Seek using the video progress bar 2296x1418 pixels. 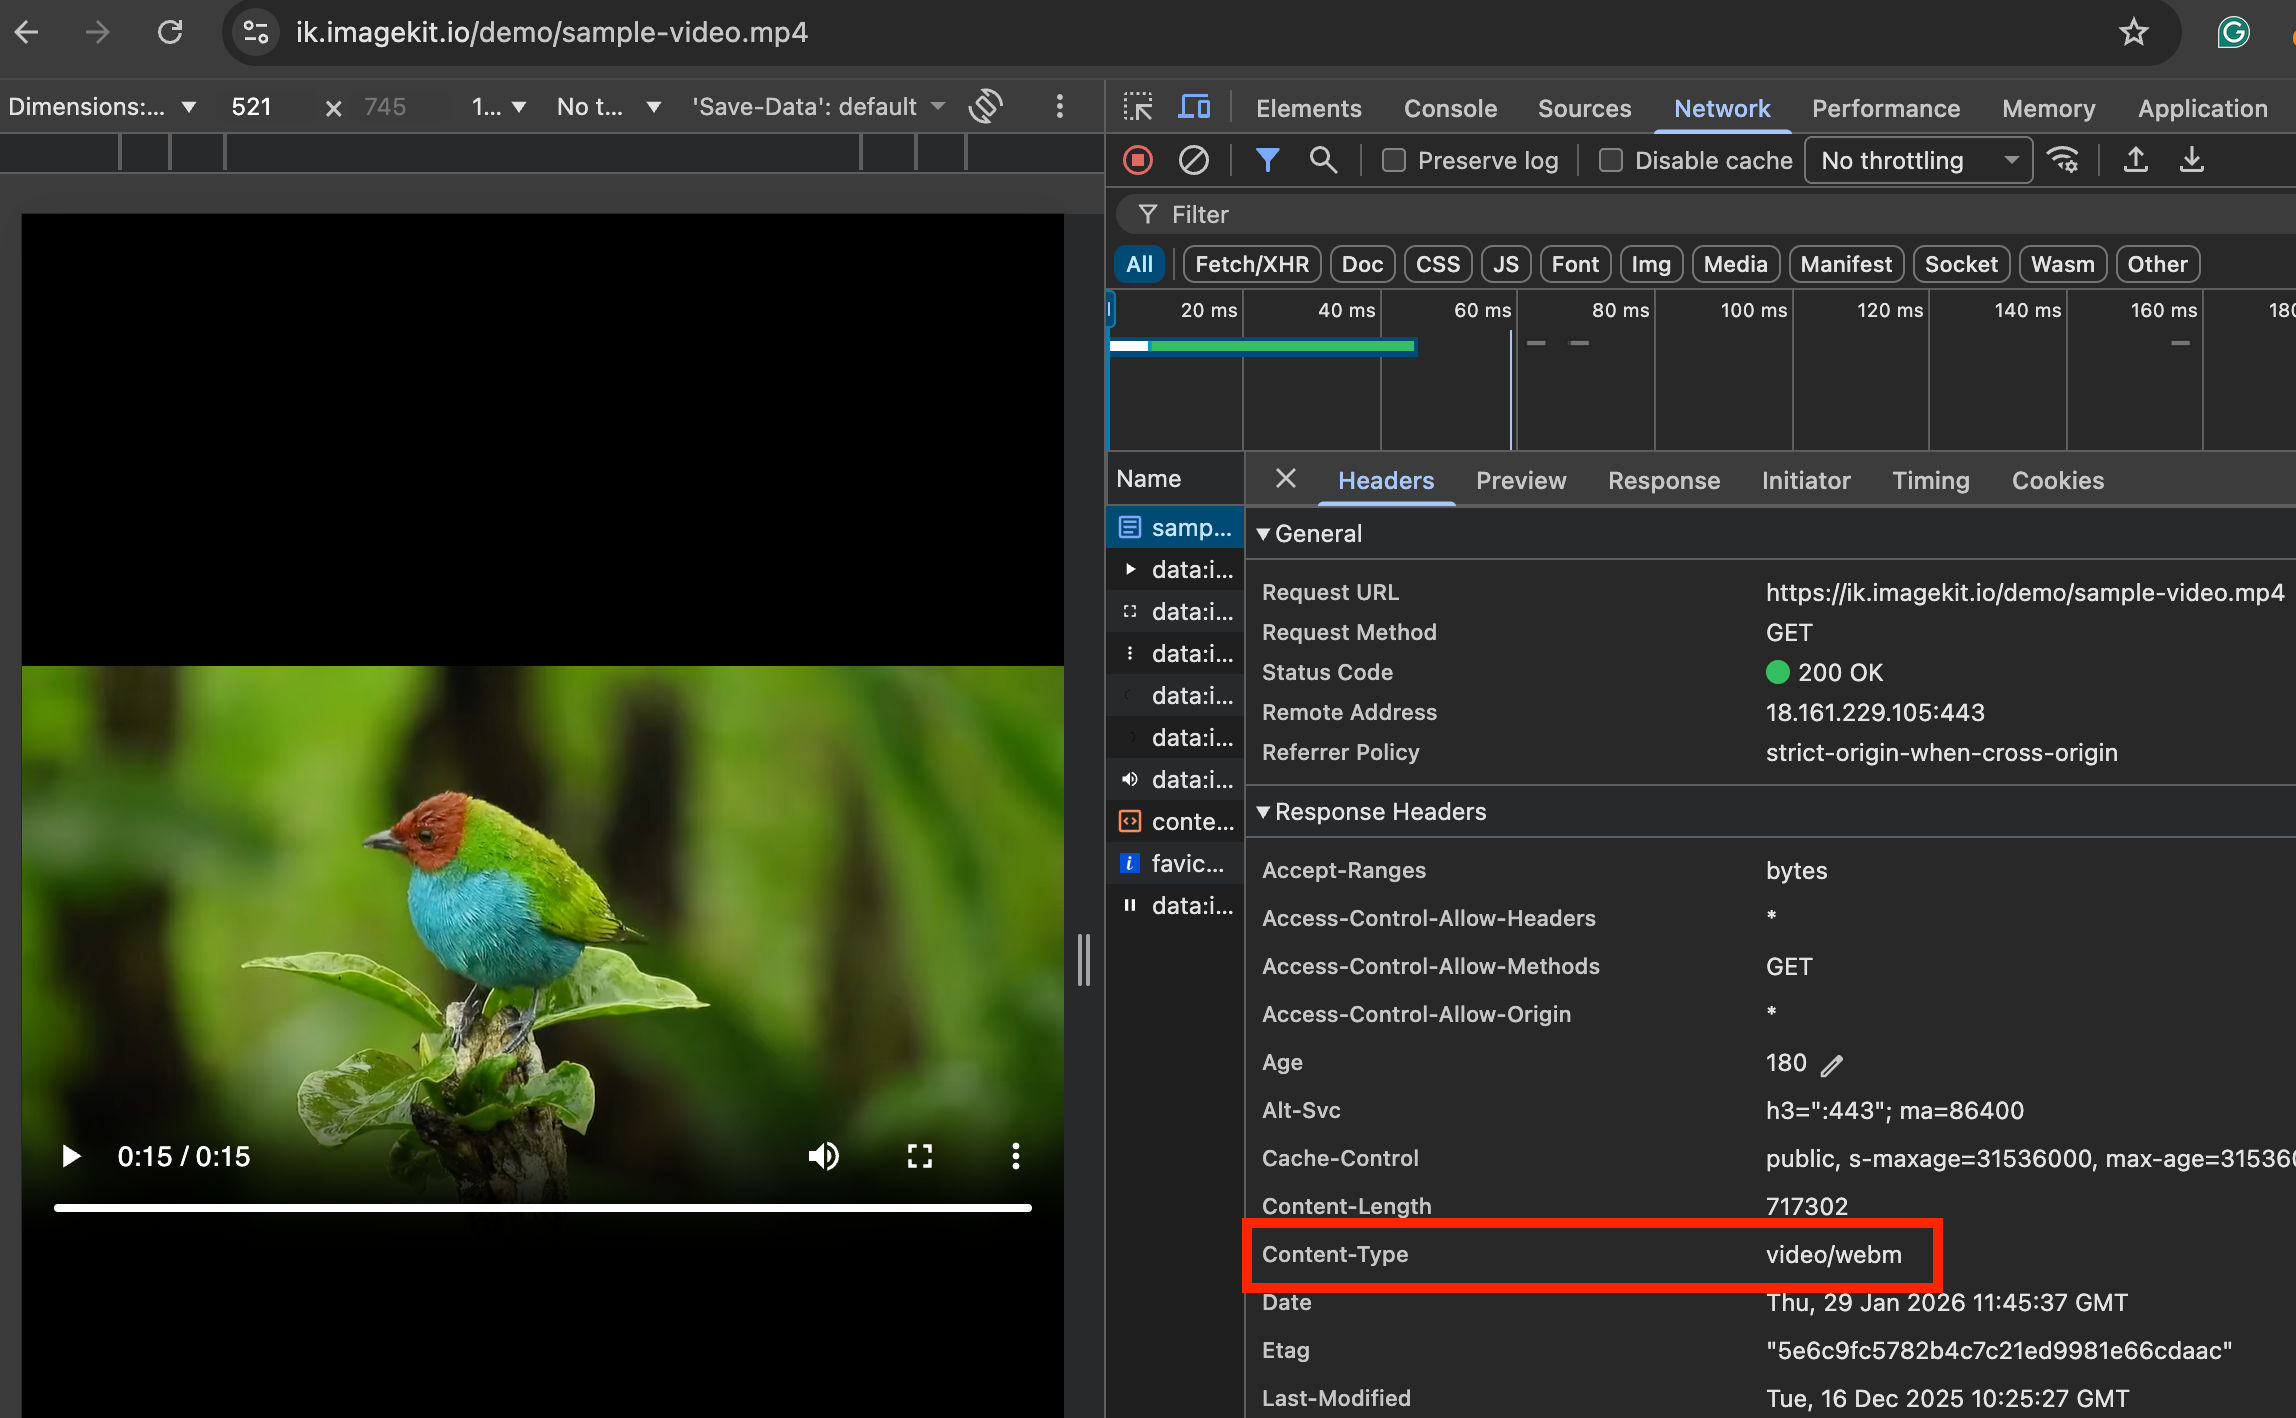(543, 1208)
